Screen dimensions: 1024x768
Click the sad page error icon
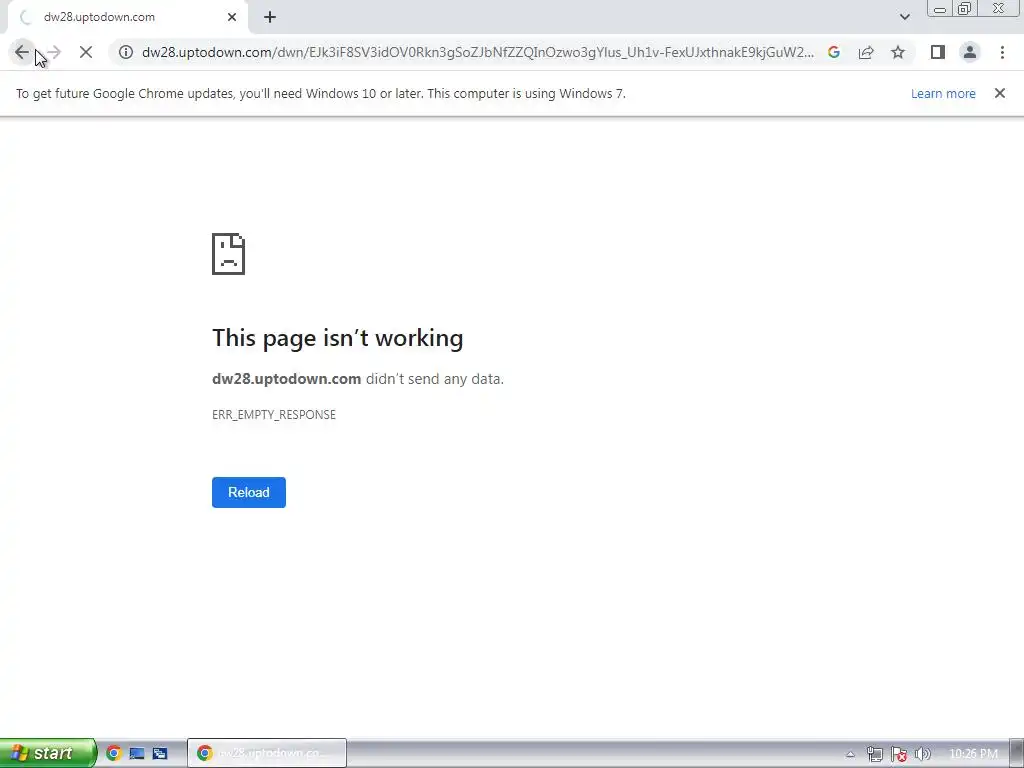coord(229,254)
